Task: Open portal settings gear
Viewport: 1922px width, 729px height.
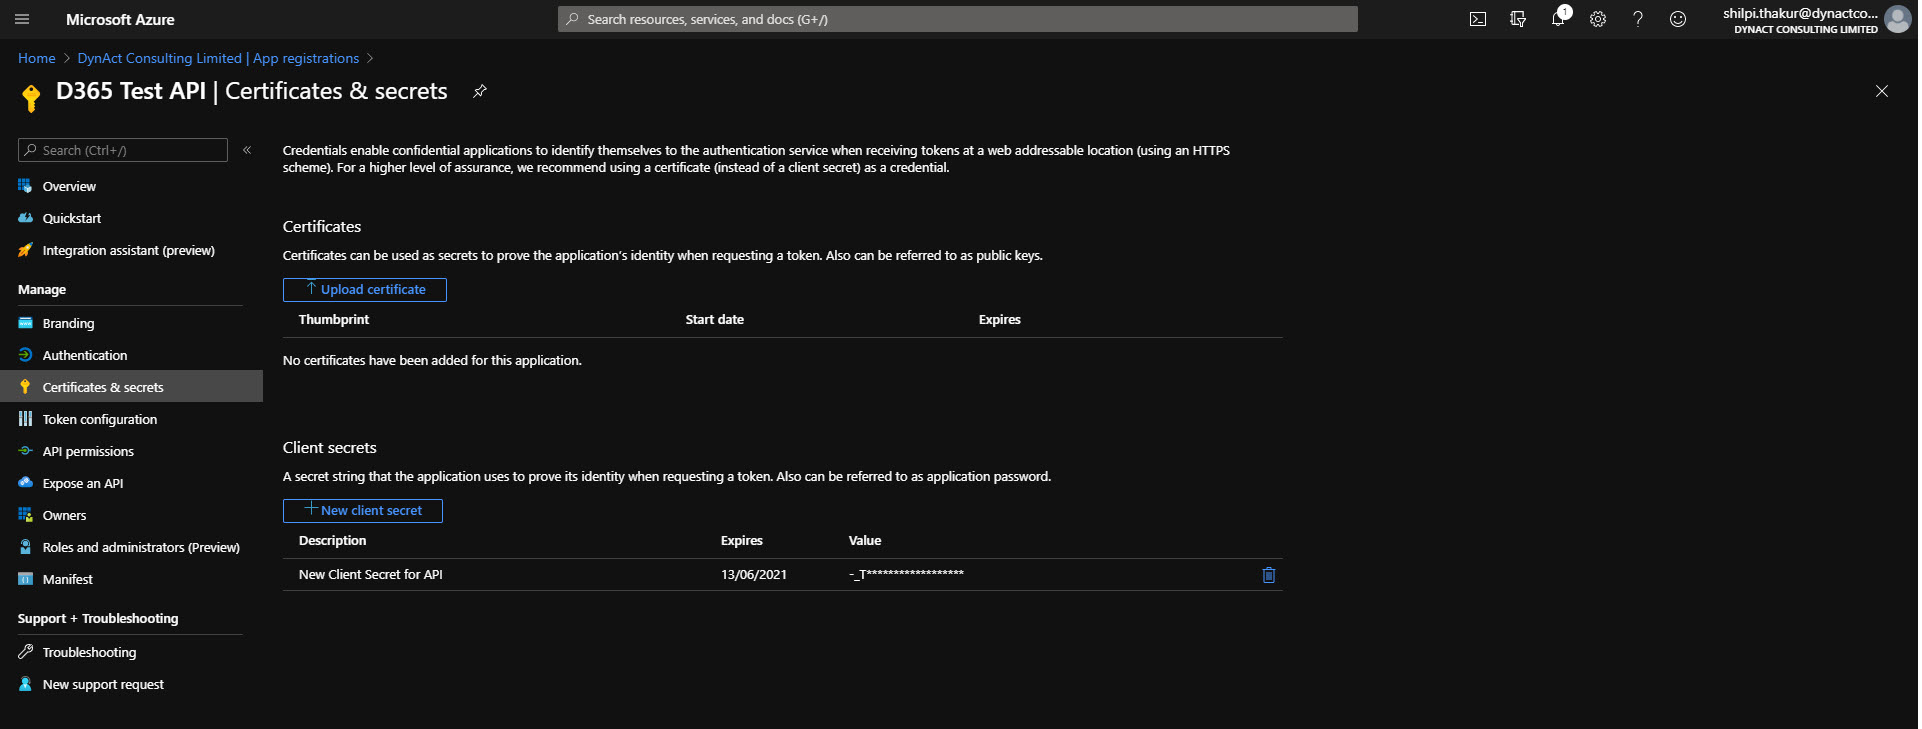Action: [1598, 19]
